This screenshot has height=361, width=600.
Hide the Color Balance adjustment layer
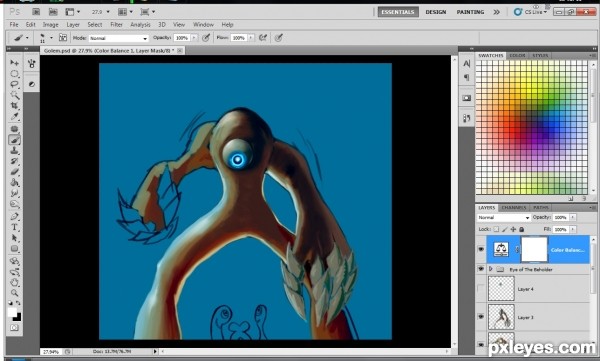pyautogui.click(x=481, y=250)
